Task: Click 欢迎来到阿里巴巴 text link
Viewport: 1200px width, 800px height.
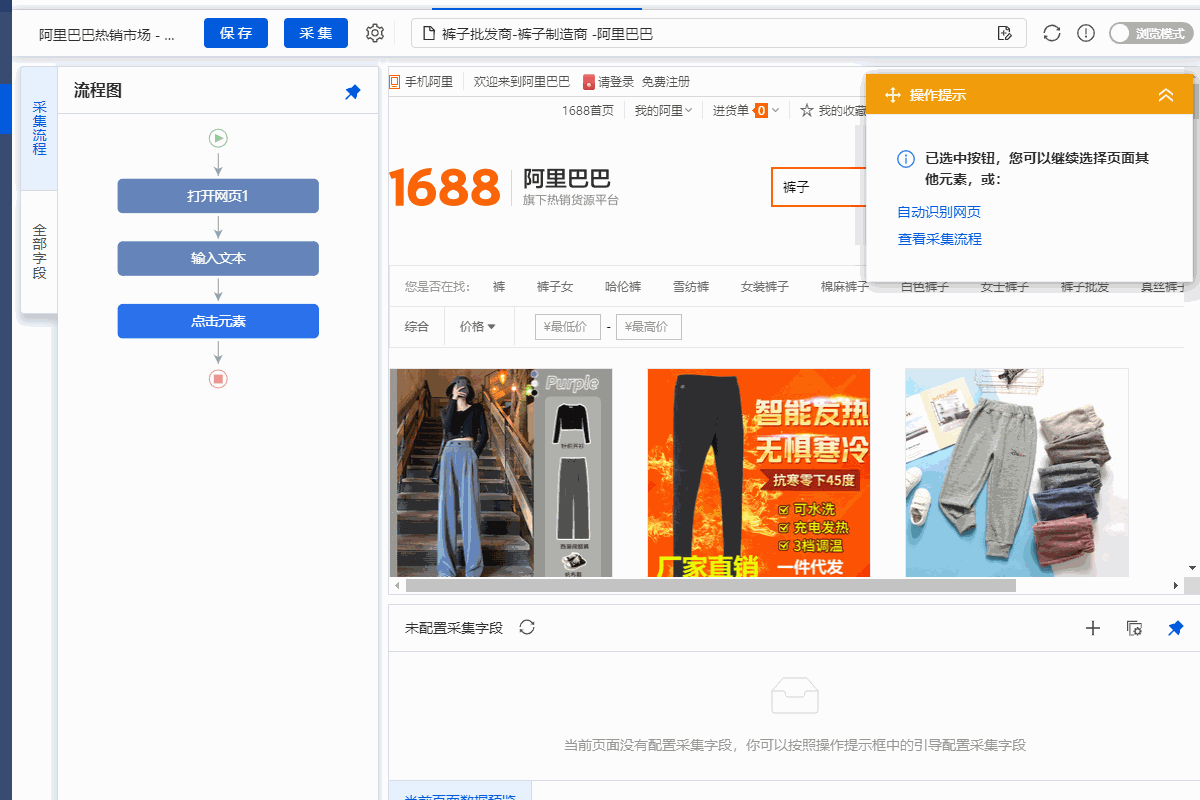Action: coord(522,82)
